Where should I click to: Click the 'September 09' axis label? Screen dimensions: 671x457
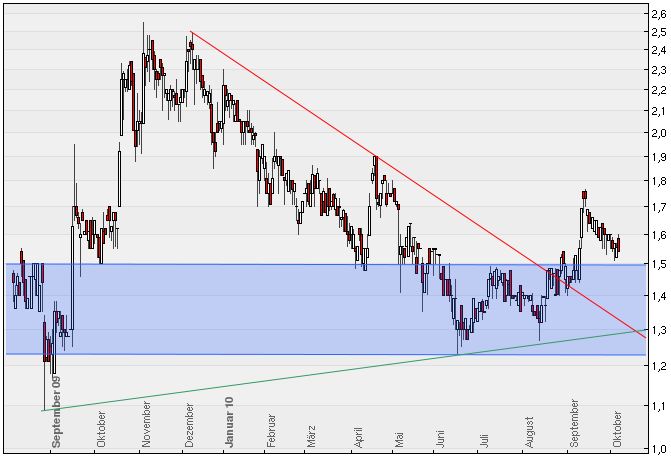[x=57, y=412]
